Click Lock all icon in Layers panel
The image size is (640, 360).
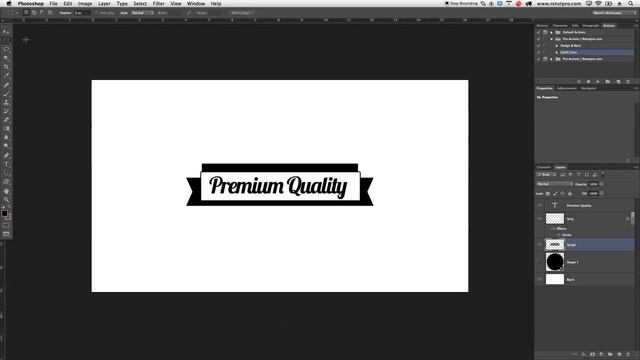tap(570, 193)
